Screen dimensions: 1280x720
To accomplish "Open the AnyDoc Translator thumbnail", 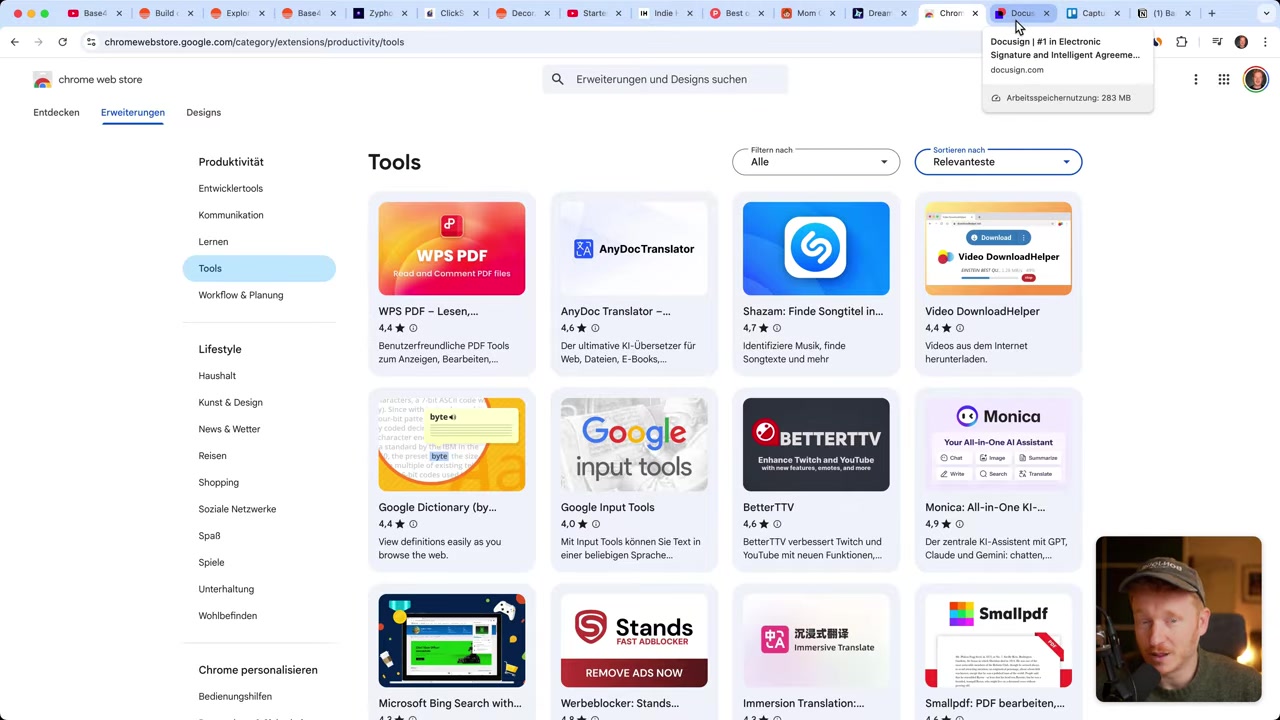I will 634,249.
